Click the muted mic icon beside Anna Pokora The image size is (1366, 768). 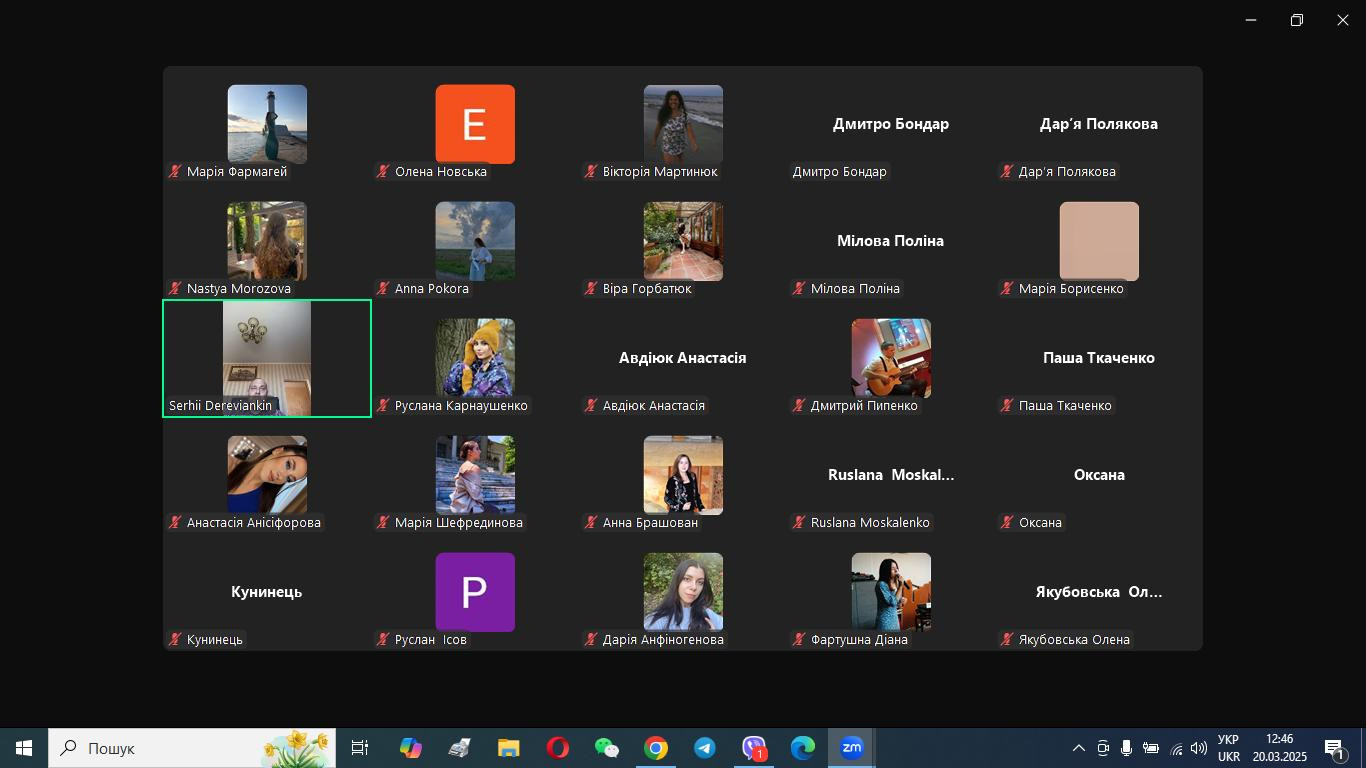point(384,289)
